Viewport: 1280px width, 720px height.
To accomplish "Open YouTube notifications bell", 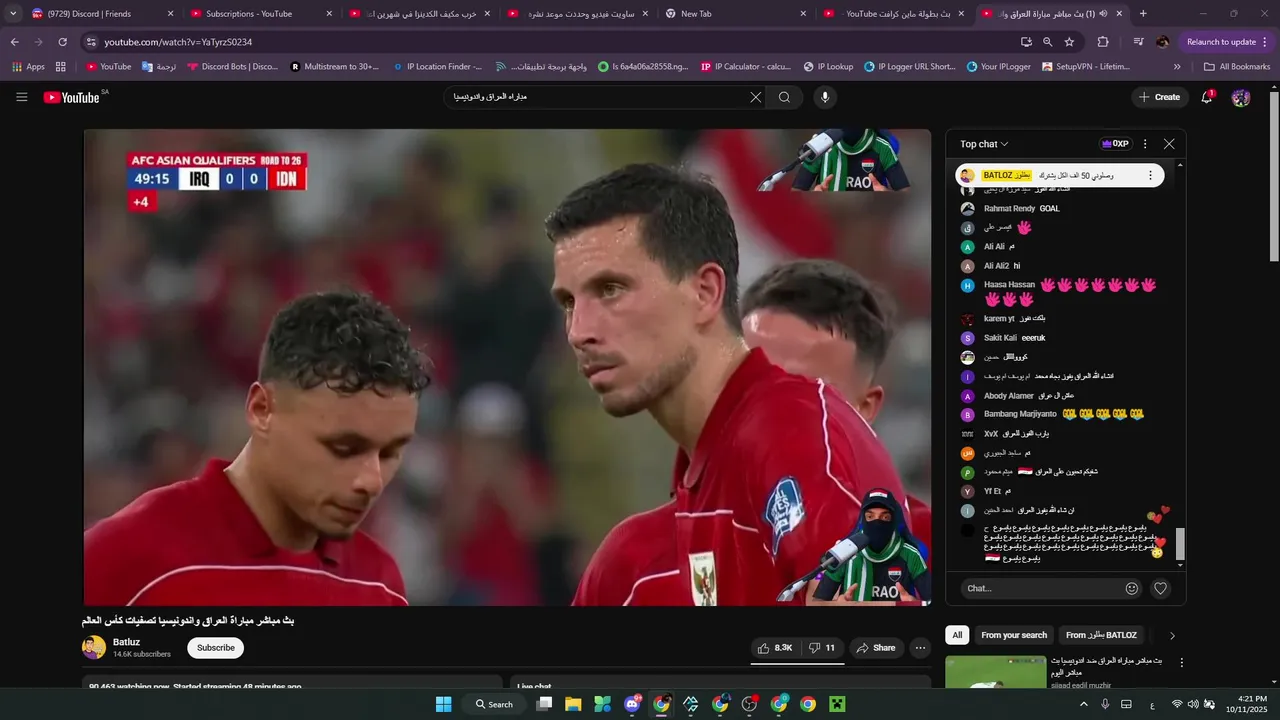I will pos(1207,97).
